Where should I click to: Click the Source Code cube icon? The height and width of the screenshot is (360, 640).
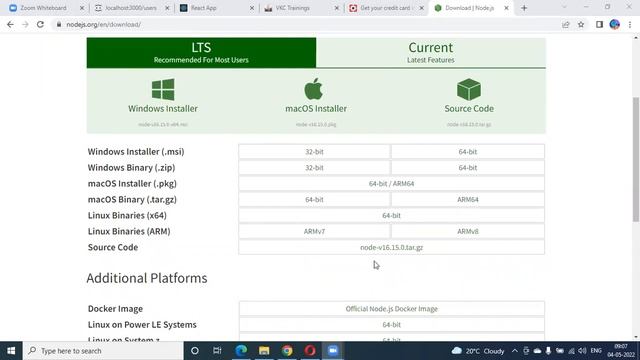point(469,89)
